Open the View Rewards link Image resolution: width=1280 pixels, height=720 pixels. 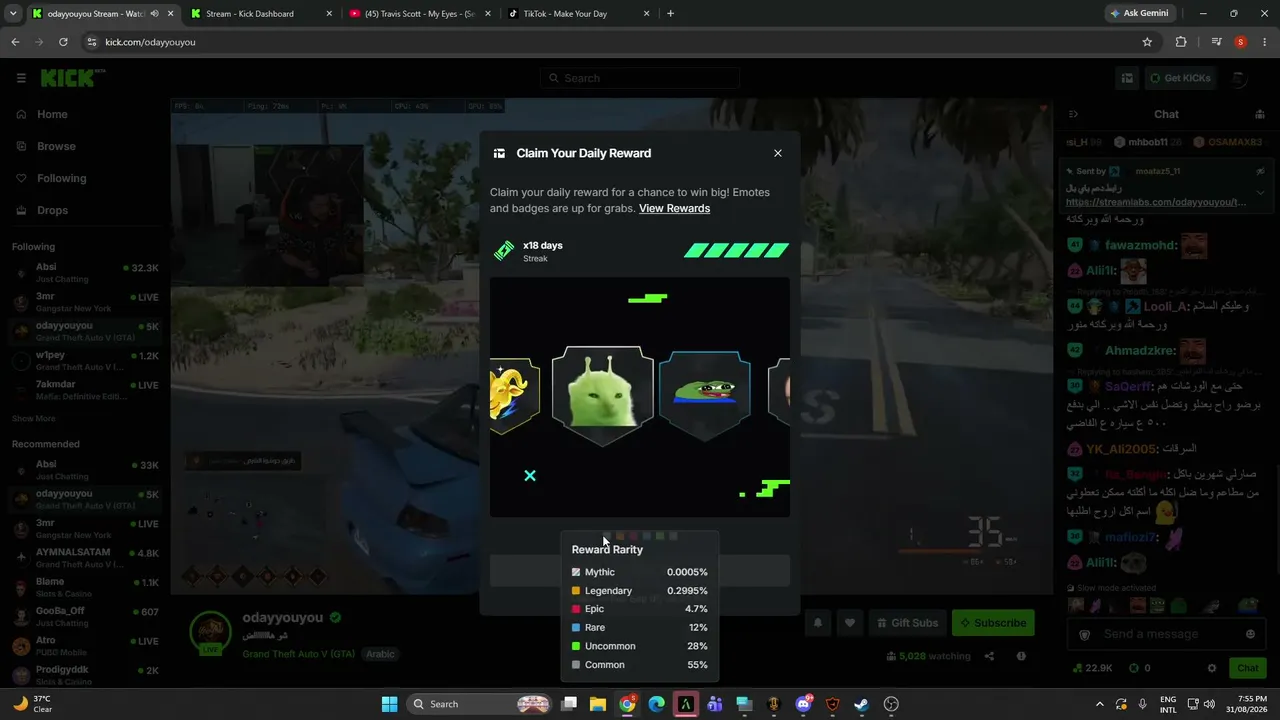click(674, 208)
